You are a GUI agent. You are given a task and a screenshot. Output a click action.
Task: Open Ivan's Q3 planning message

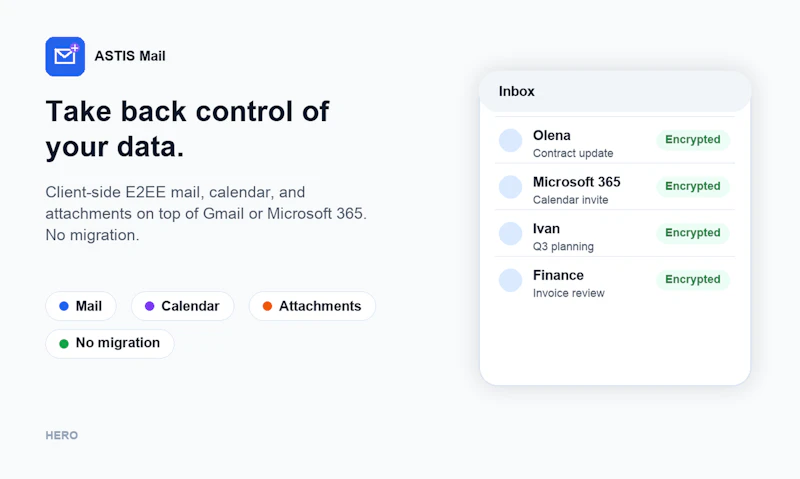click(x=615, y=234)
